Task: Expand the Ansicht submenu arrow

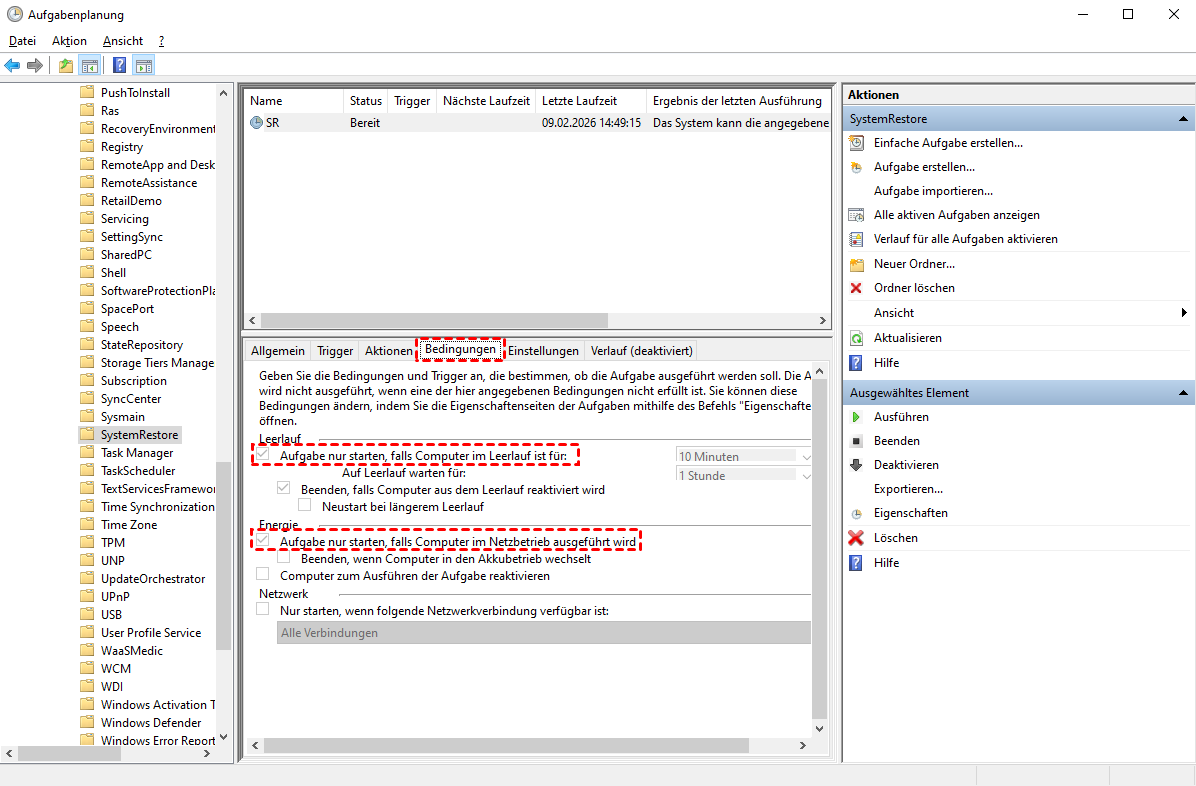Action: pyautogui.click(x=1184, y=313)
